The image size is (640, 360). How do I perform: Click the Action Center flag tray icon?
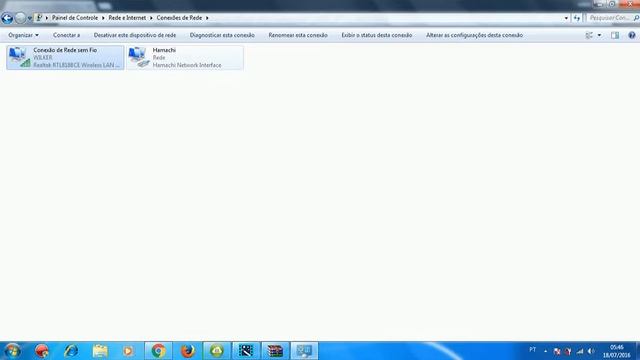[x=557, y=351]
